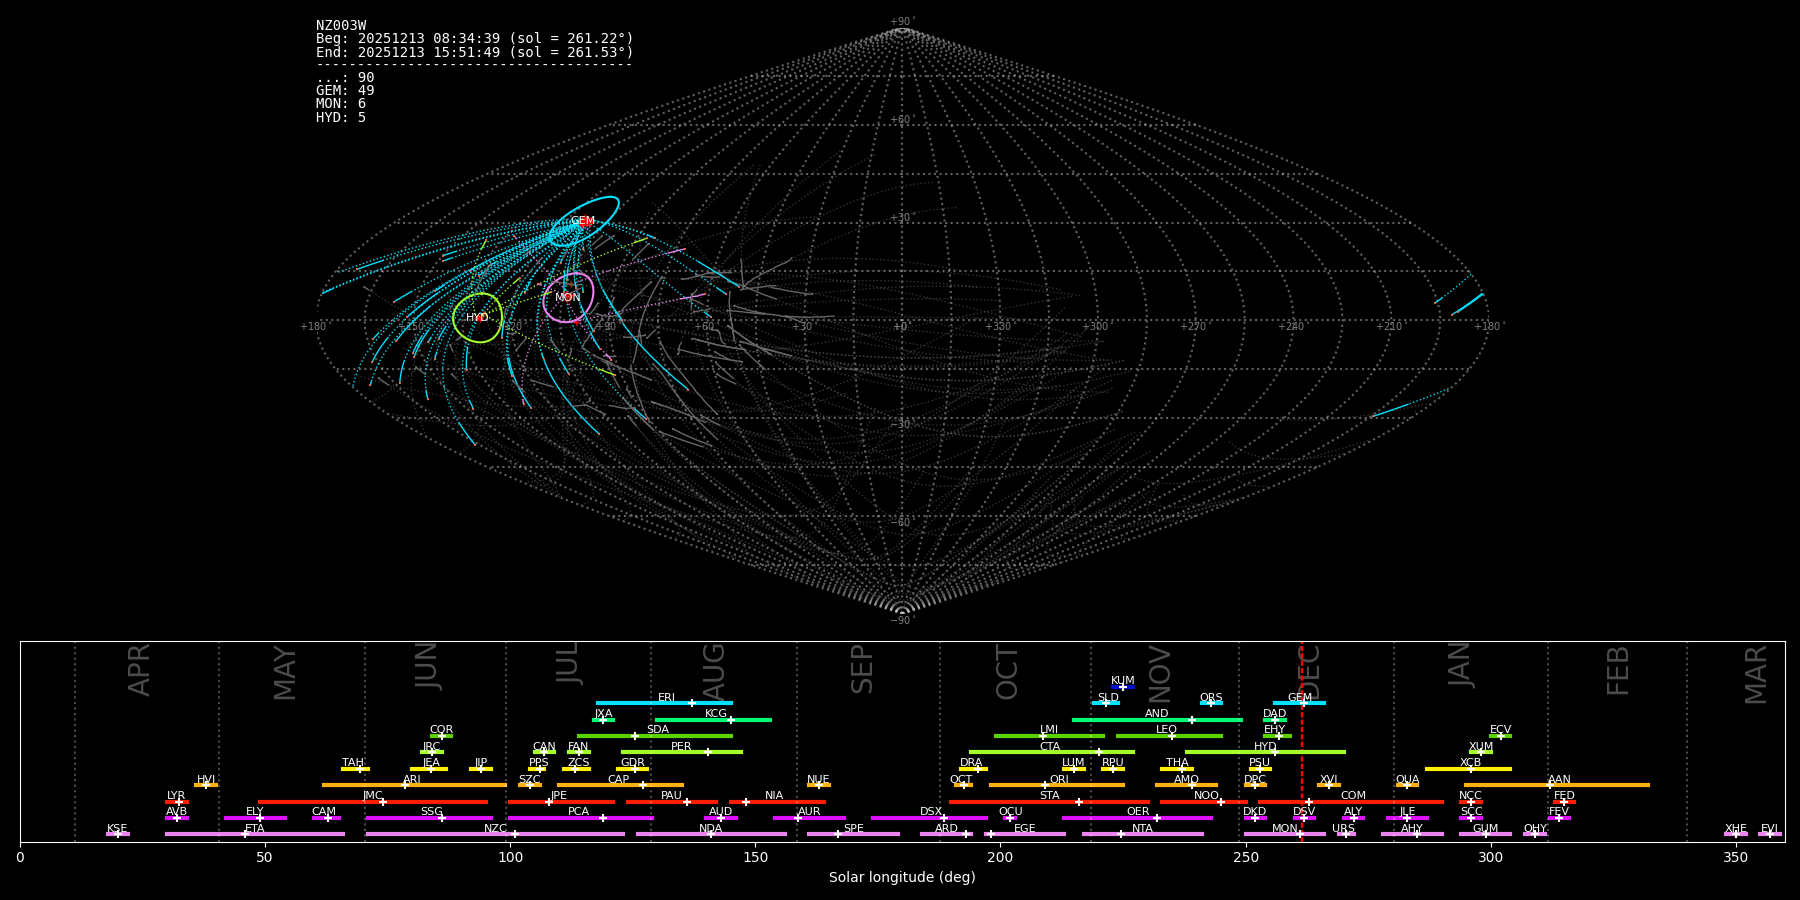Click the NOO shower label

pos(1206,796)
